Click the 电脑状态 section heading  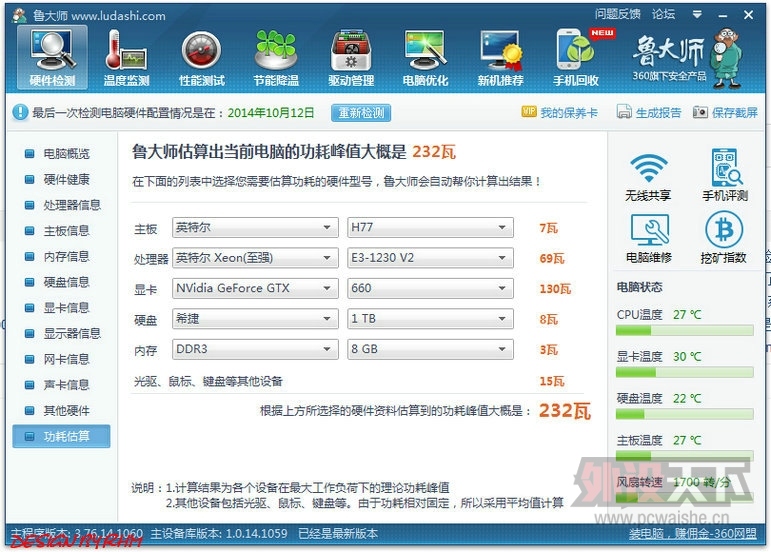pyautogui.click(x=639, y=287)
